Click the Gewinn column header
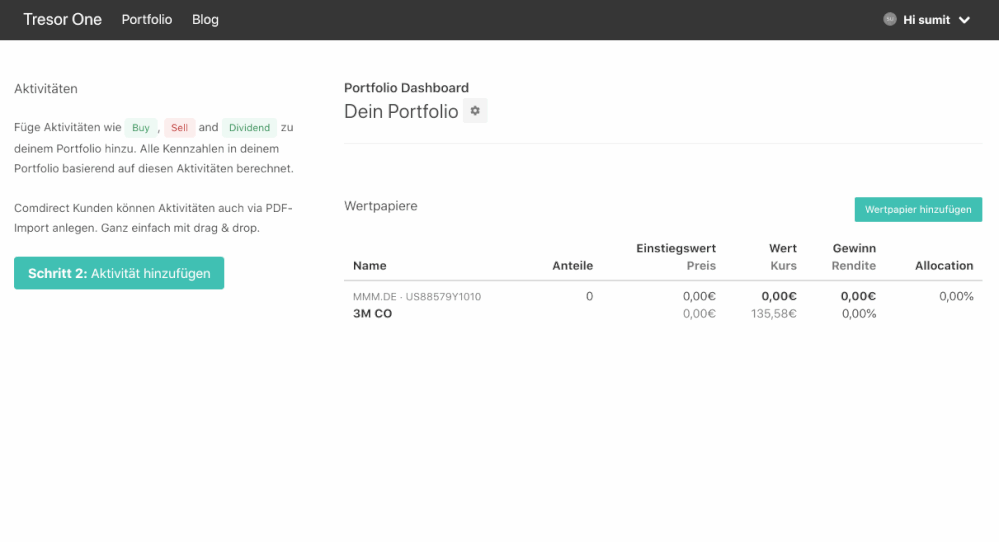Viewport: 999px width, 542px height. [854, 248]
